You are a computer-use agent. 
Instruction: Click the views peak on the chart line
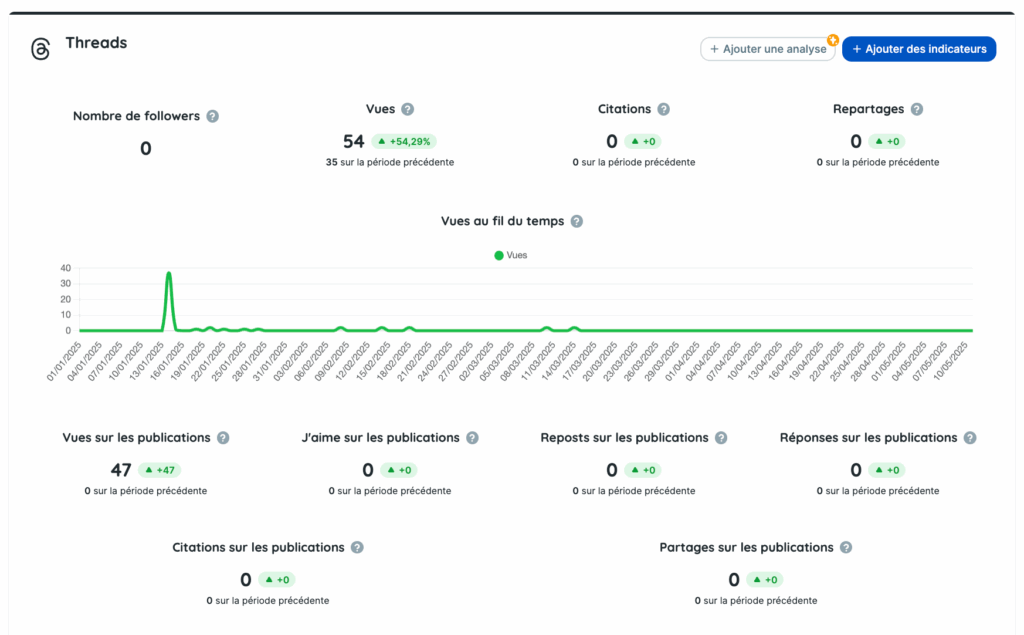(x=169, y=273)
